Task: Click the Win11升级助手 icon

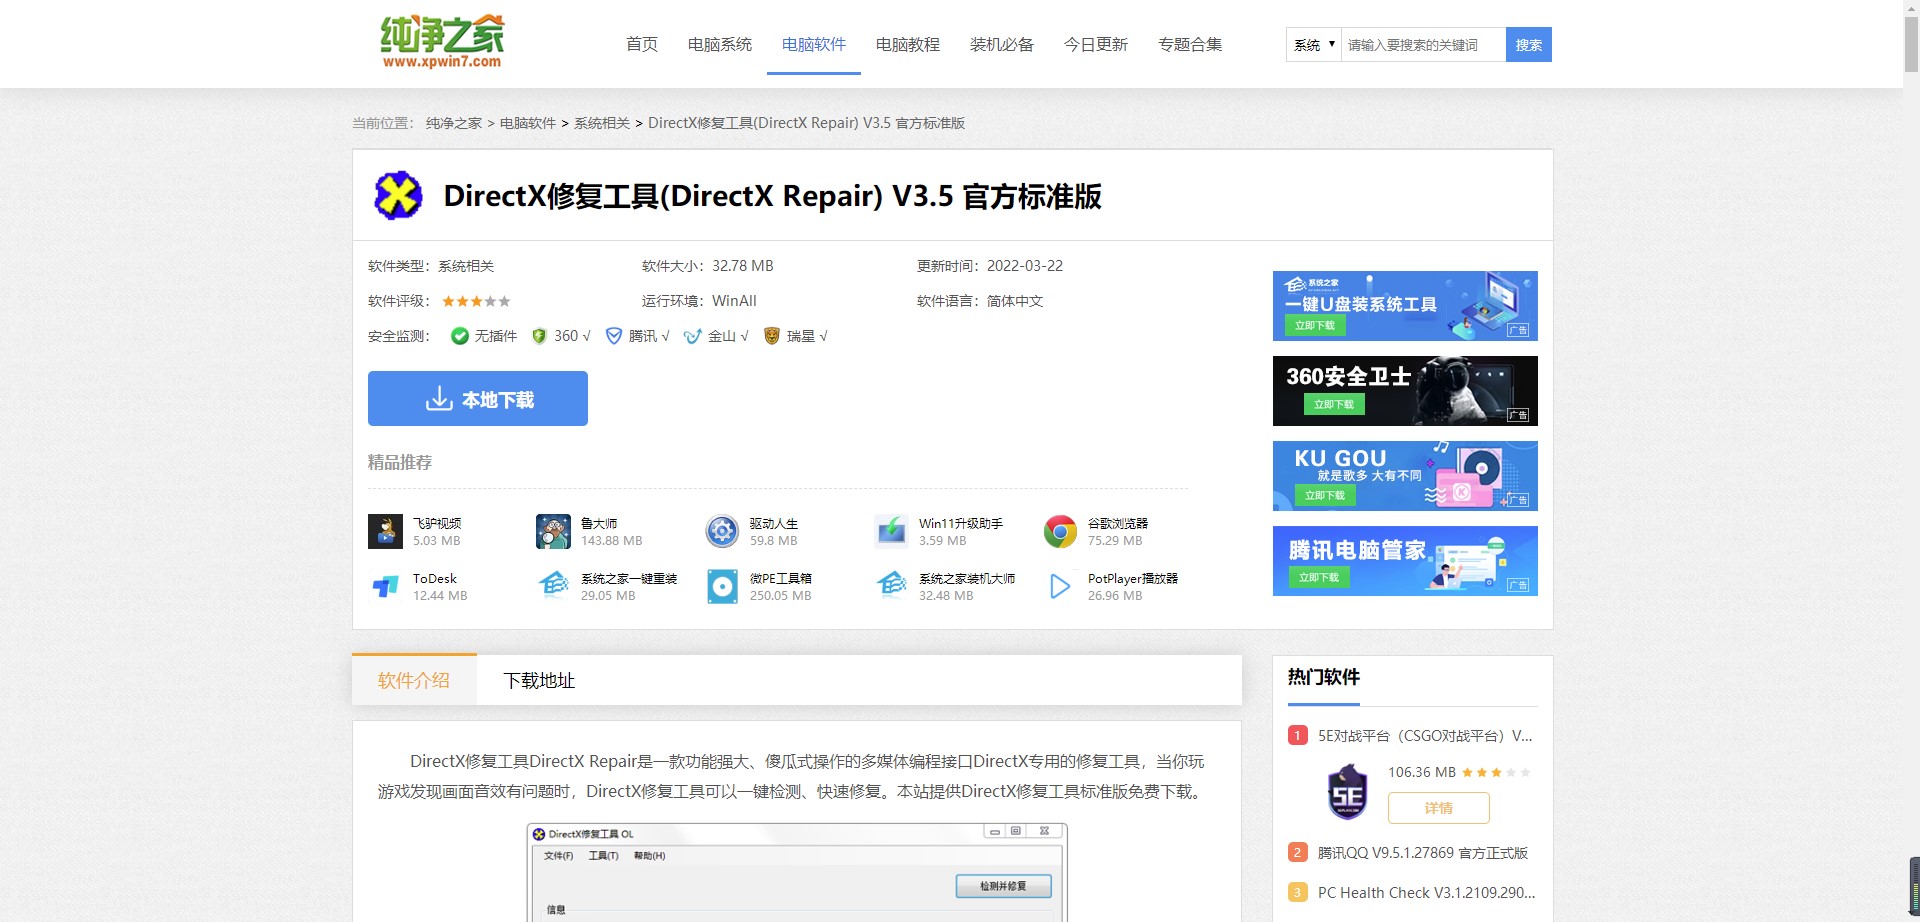Action: click(891, 531)
